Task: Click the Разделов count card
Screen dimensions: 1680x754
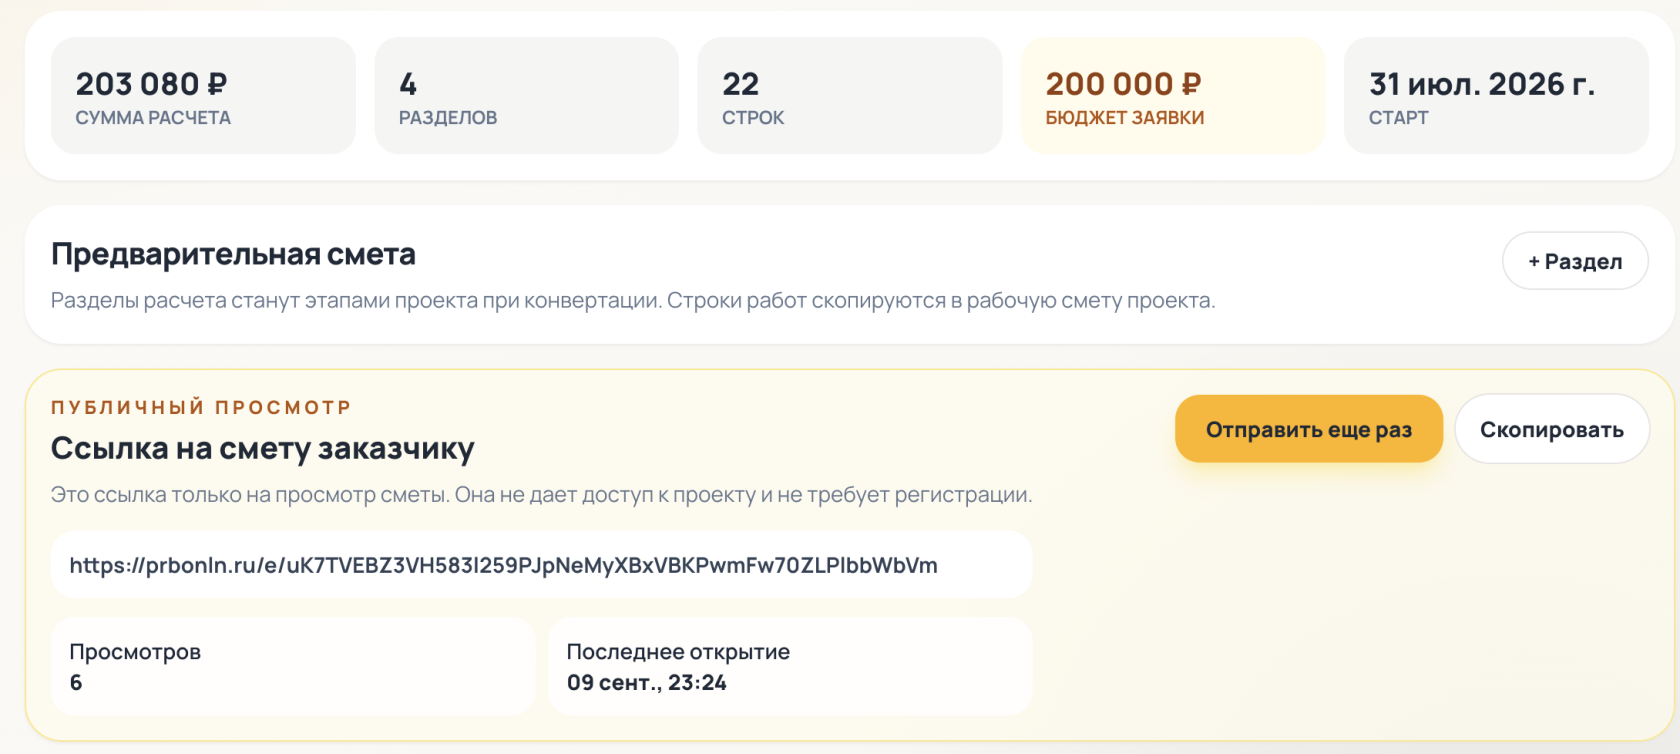Action: [526, 96]
